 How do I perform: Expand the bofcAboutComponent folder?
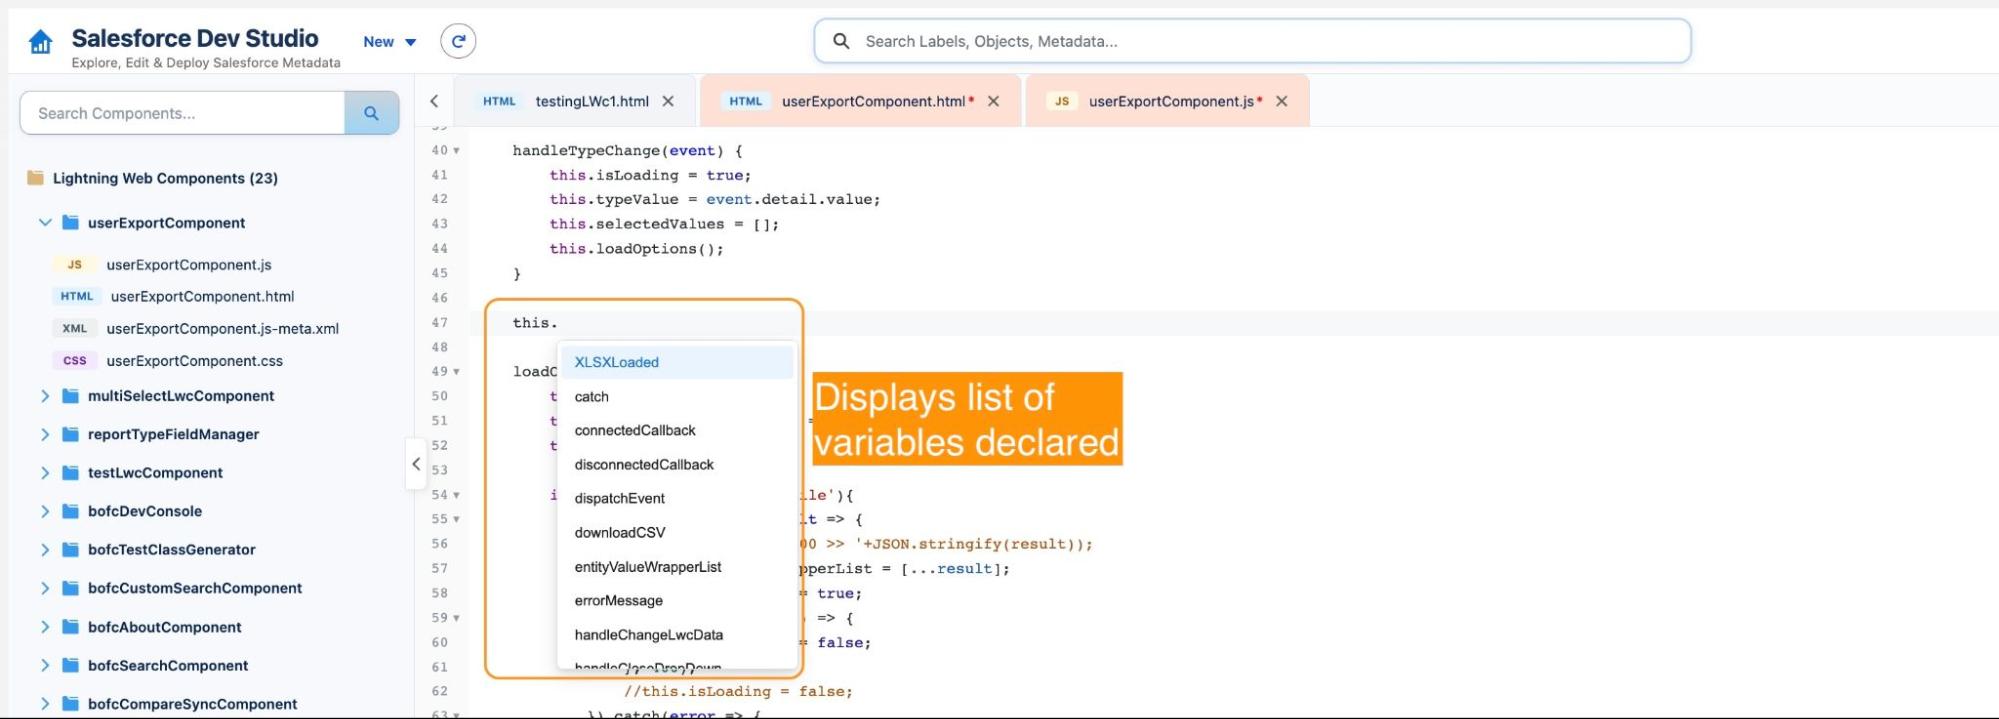[x=45, y=627]
